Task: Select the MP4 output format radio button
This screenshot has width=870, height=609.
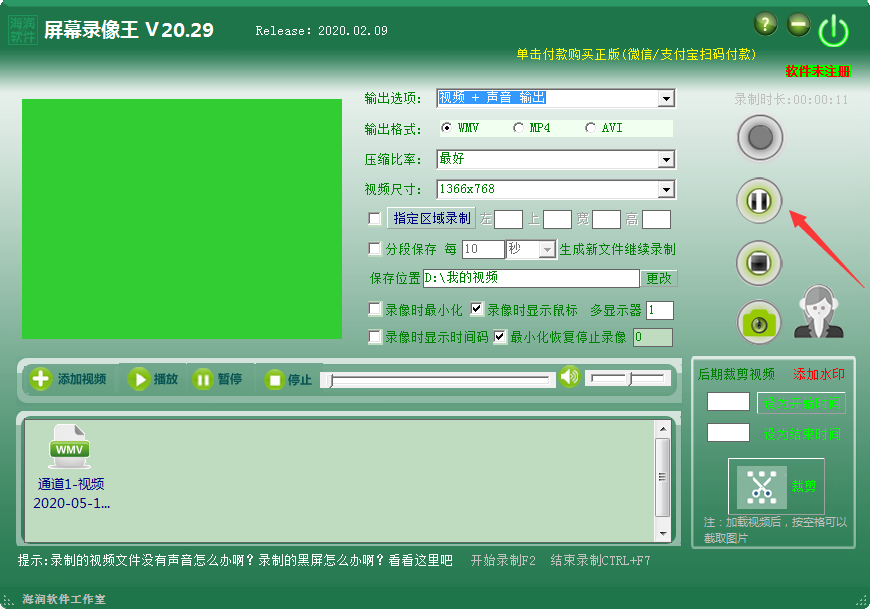Action: 518,128
